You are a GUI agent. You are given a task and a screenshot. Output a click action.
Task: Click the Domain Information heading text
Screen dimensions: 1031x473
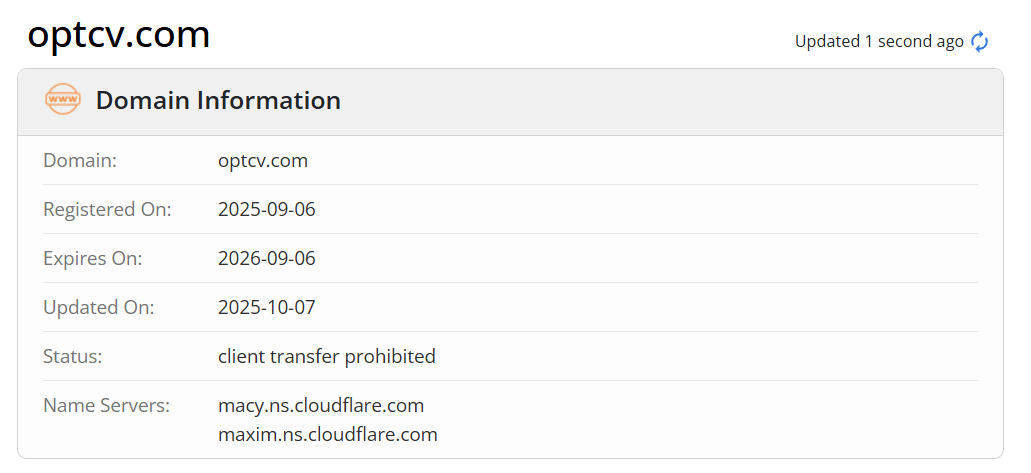click(x=218, y=100)
